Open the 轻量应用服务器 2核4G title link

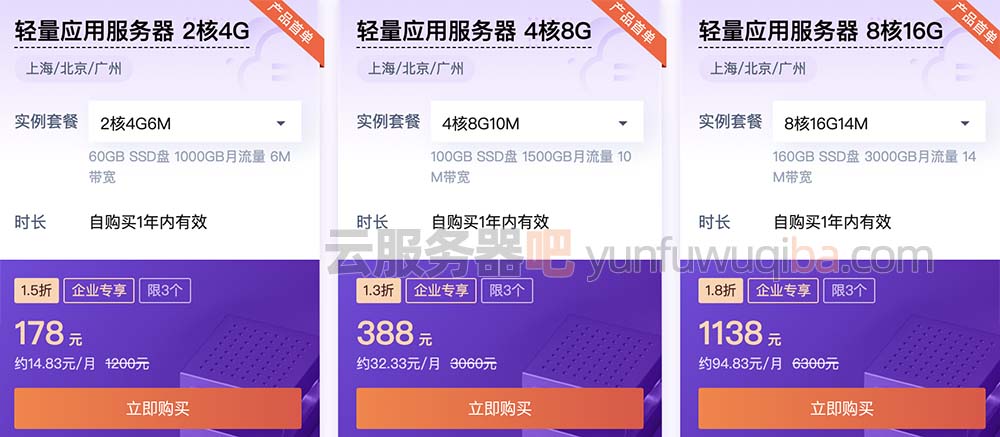[131, 31]
